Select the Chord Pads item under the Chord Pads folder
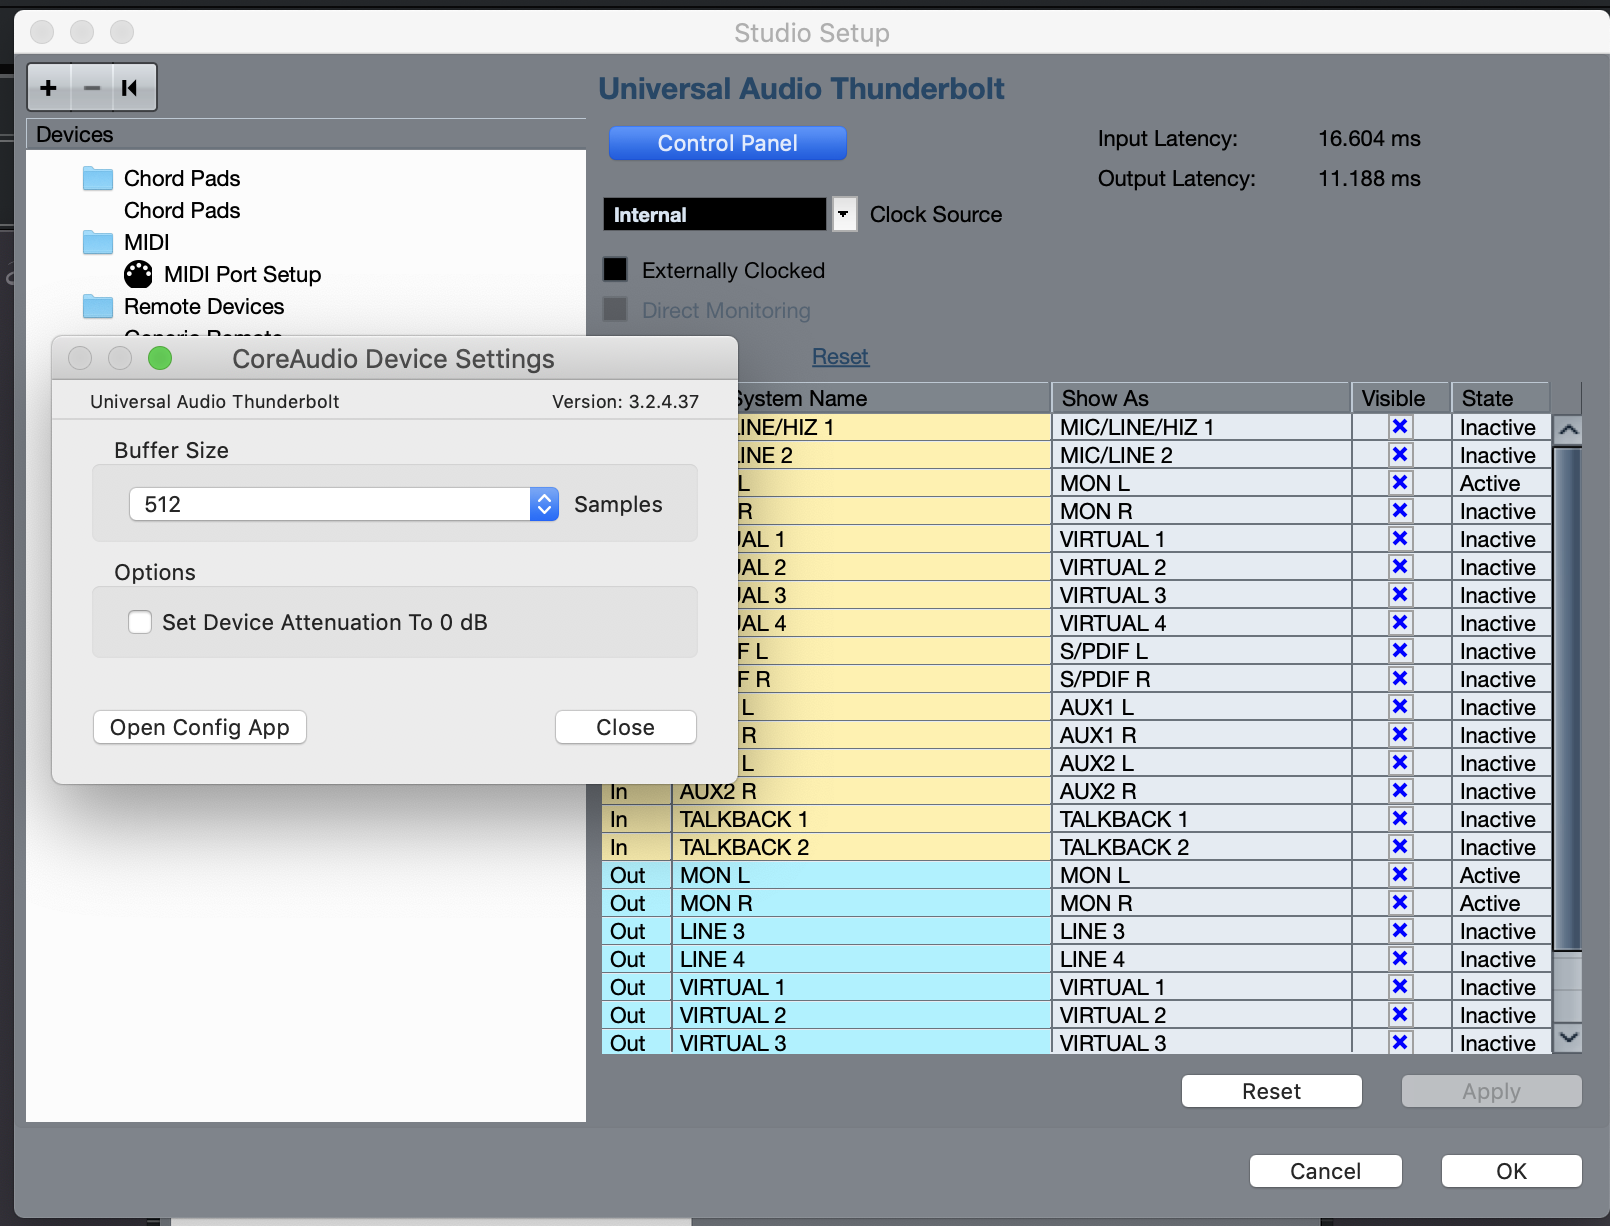The image size is (1610, 1226). (182, 210)
